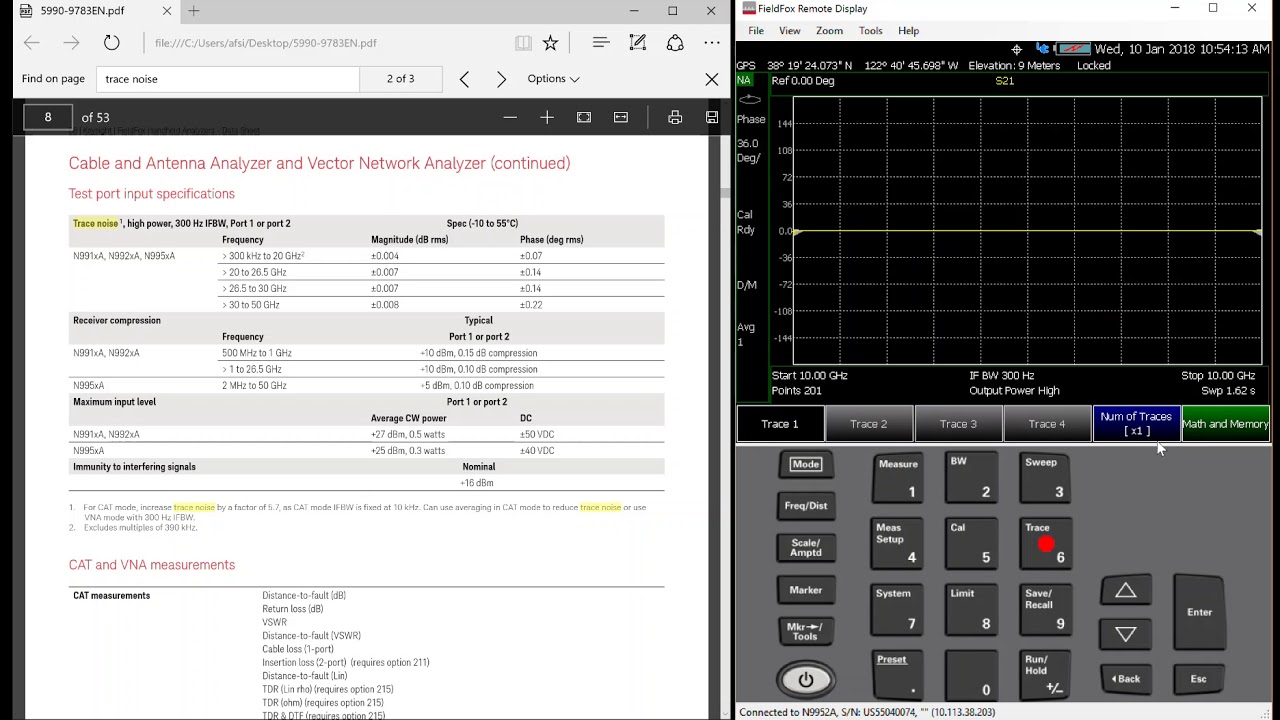The image size is (1280, 720).
Task: Zoom in the PDF with plus icon
Action: click(547, 117)
